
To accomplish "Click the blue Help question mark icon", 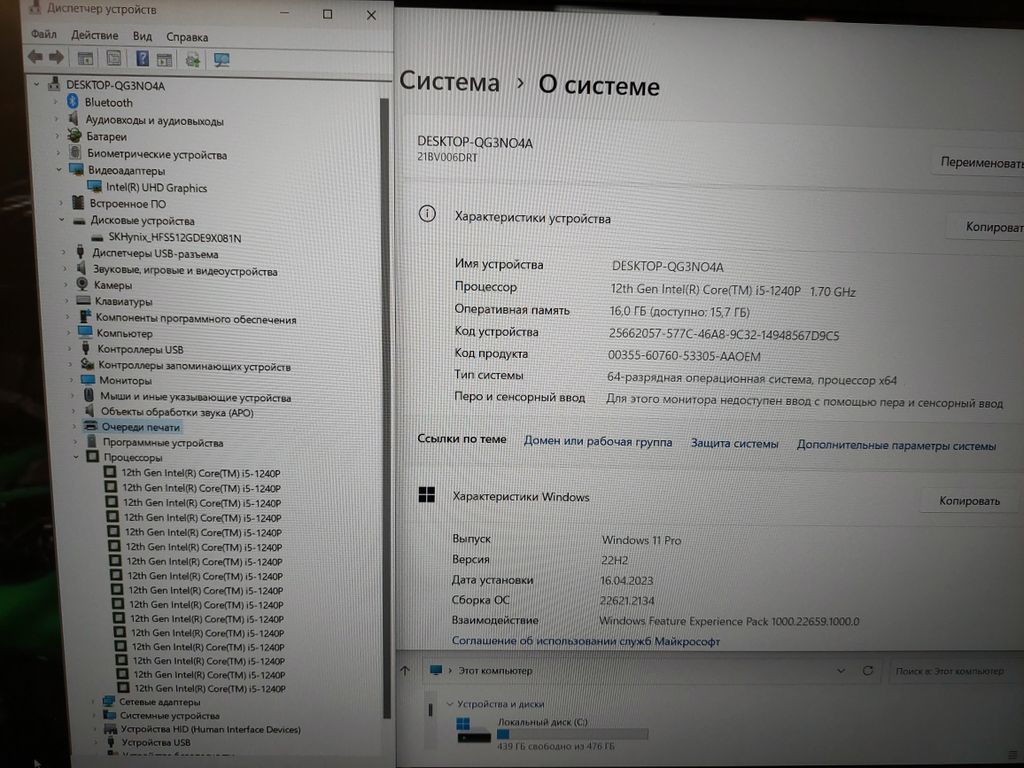I will coord(142,59).
